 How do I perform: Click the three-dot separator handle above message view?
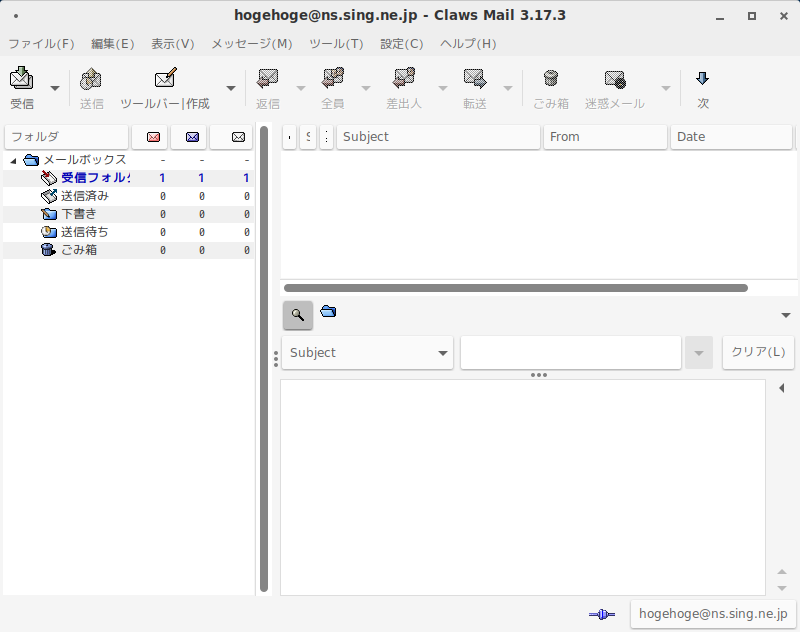[x=539, y=375]
